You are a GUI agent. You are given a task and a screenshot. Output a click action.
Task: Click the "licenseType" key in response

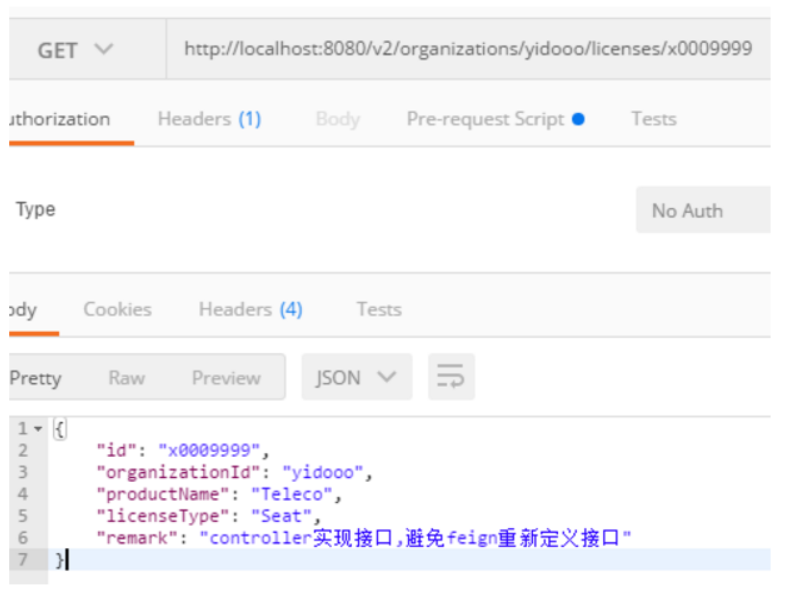click(162, 517)
